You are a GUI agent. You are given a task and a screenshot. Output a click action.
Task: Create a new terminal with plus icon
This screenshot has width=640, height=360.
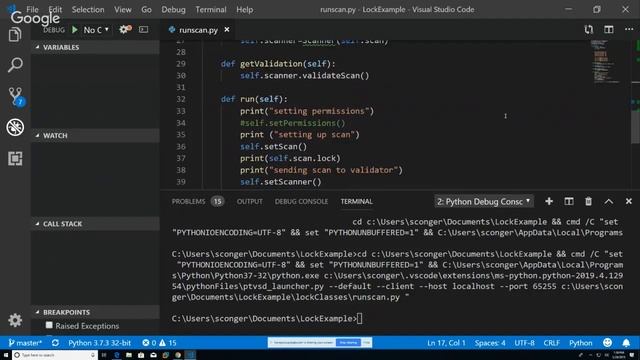(549, 201)
